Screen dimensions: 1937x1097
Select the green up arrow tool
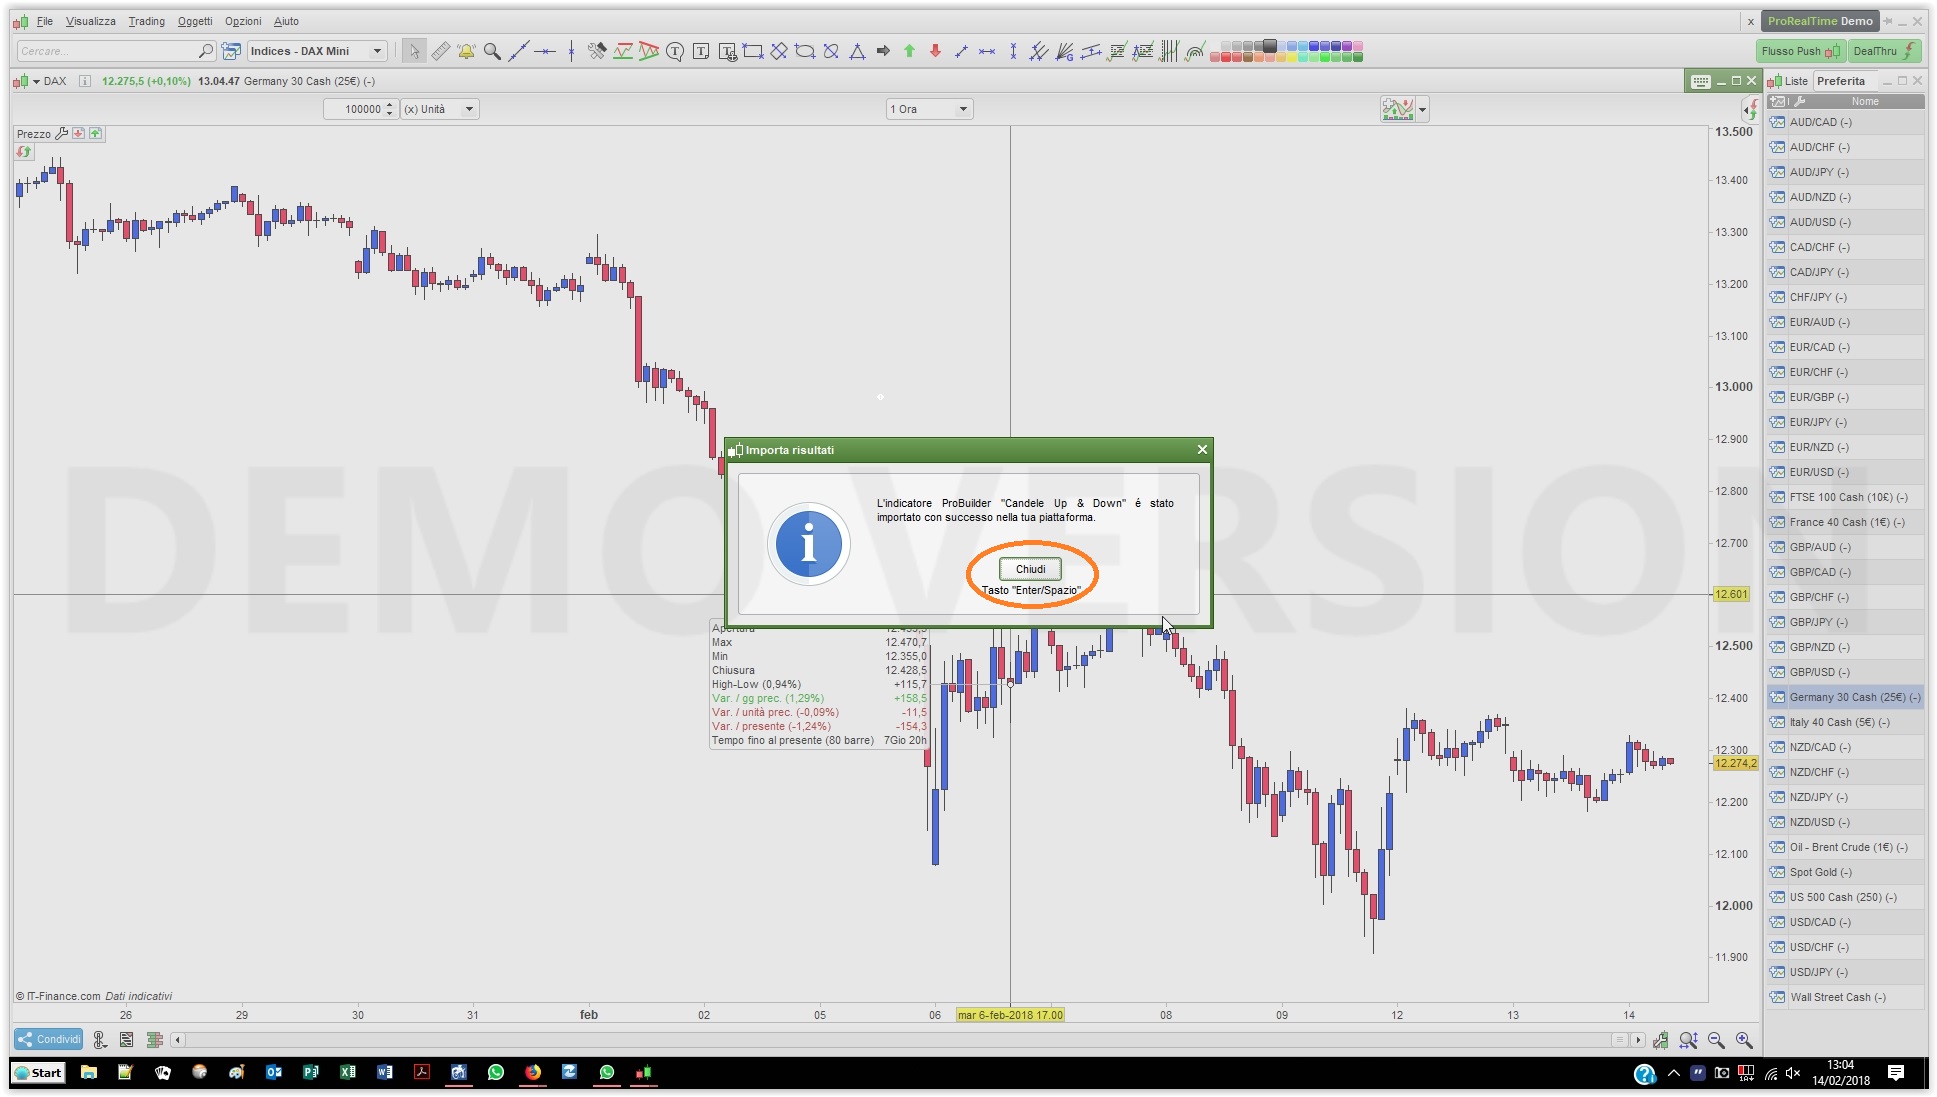[x=909, y=51]
